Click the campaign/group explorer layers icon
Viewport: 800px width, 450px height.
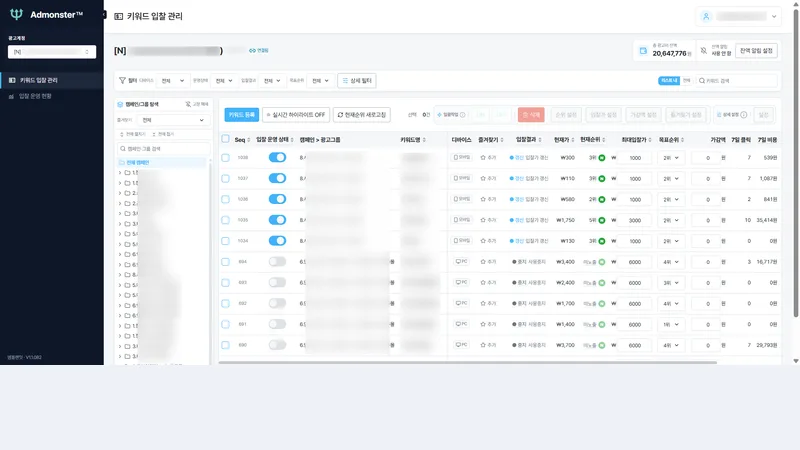click(x=120, y=104)
